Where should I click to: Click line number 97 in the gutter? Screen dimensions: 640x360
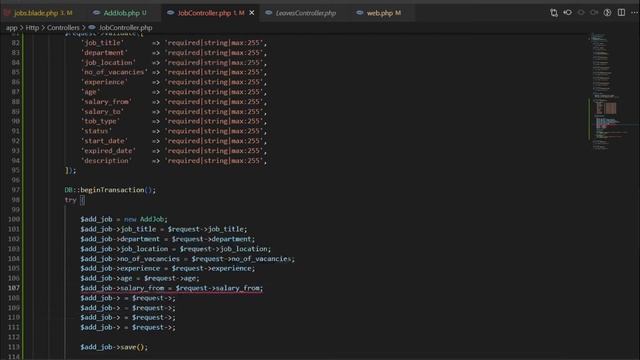coord(15,190)
